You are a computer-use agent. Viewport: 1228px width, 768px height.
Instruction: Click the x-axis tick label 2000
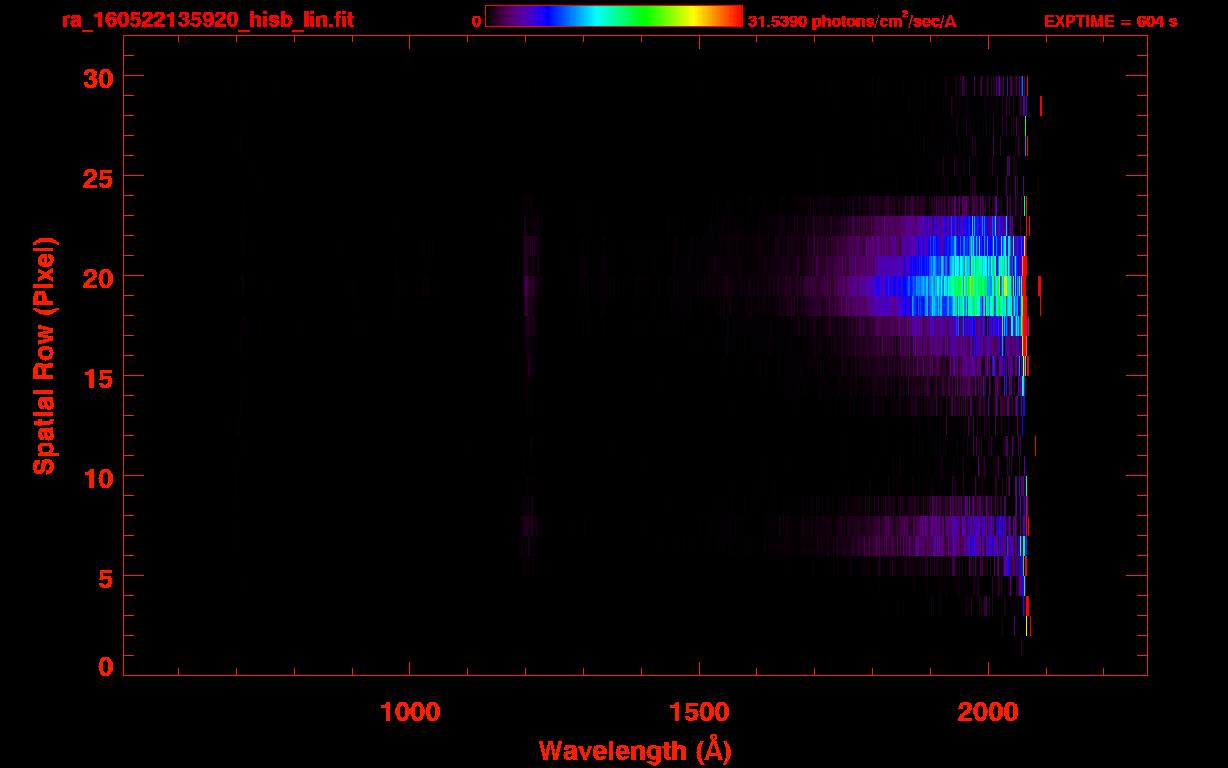tap(988, 712)
